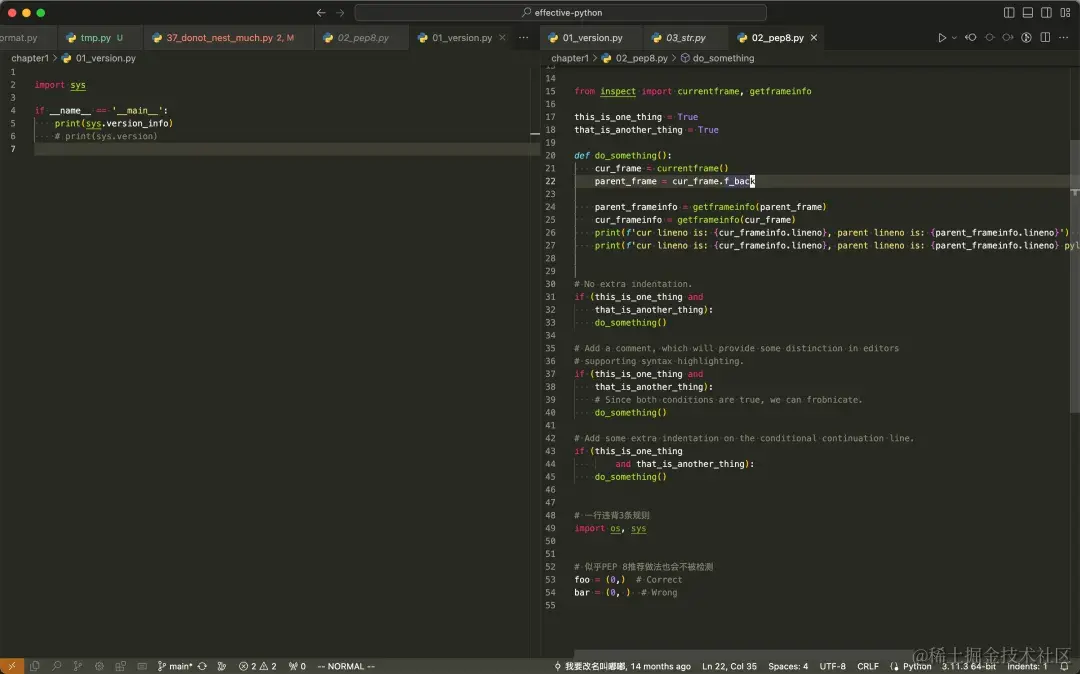Switch branch via main* indicator
The height and width of the screenshot is (674, 1080).
coord(175,666)
